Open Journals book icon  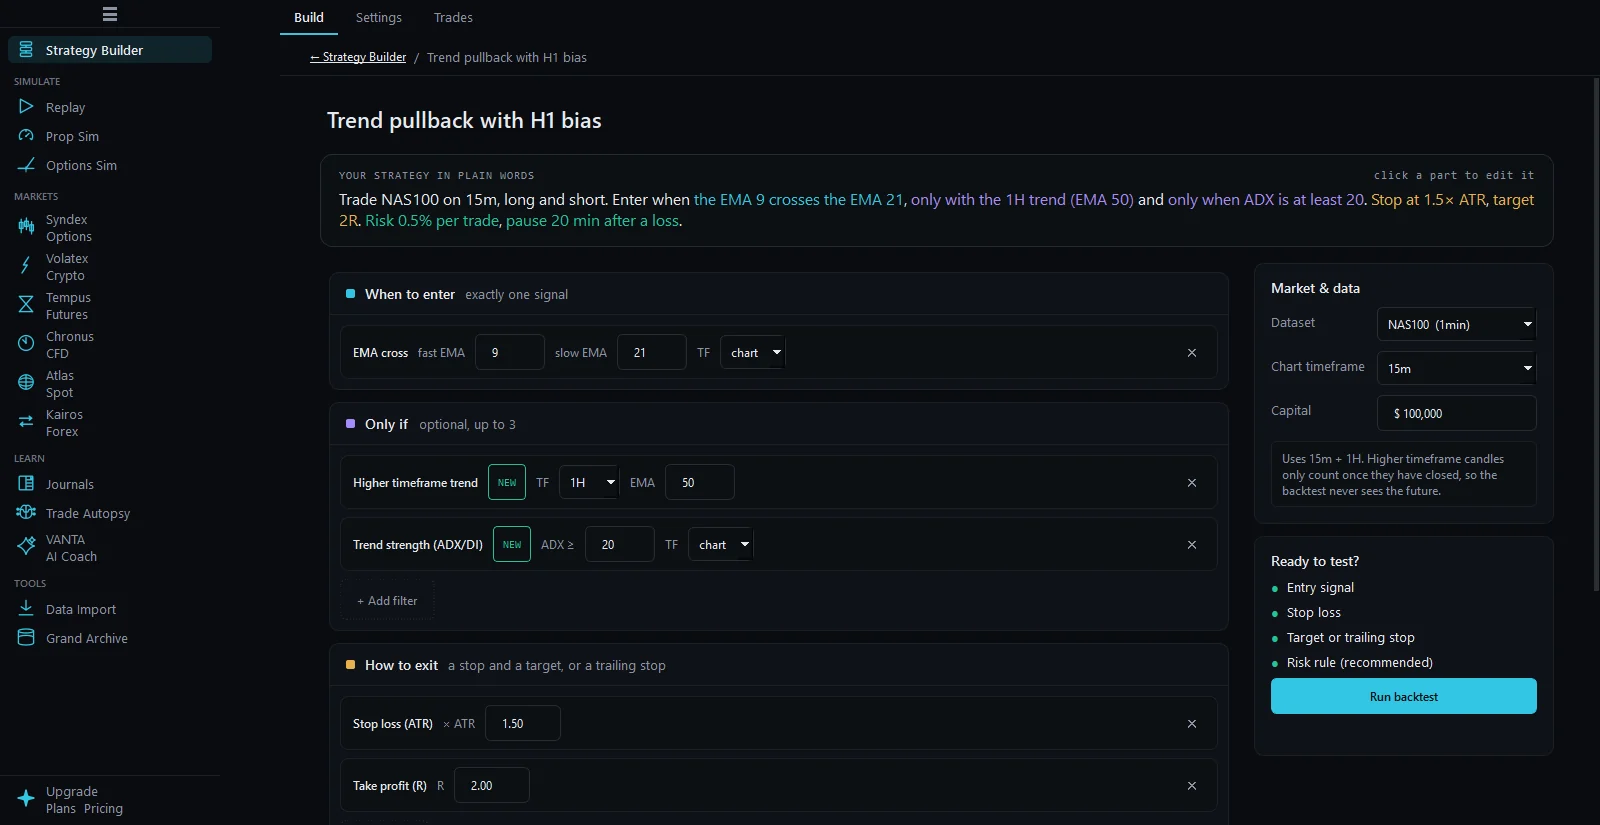[x=26, y=483]
